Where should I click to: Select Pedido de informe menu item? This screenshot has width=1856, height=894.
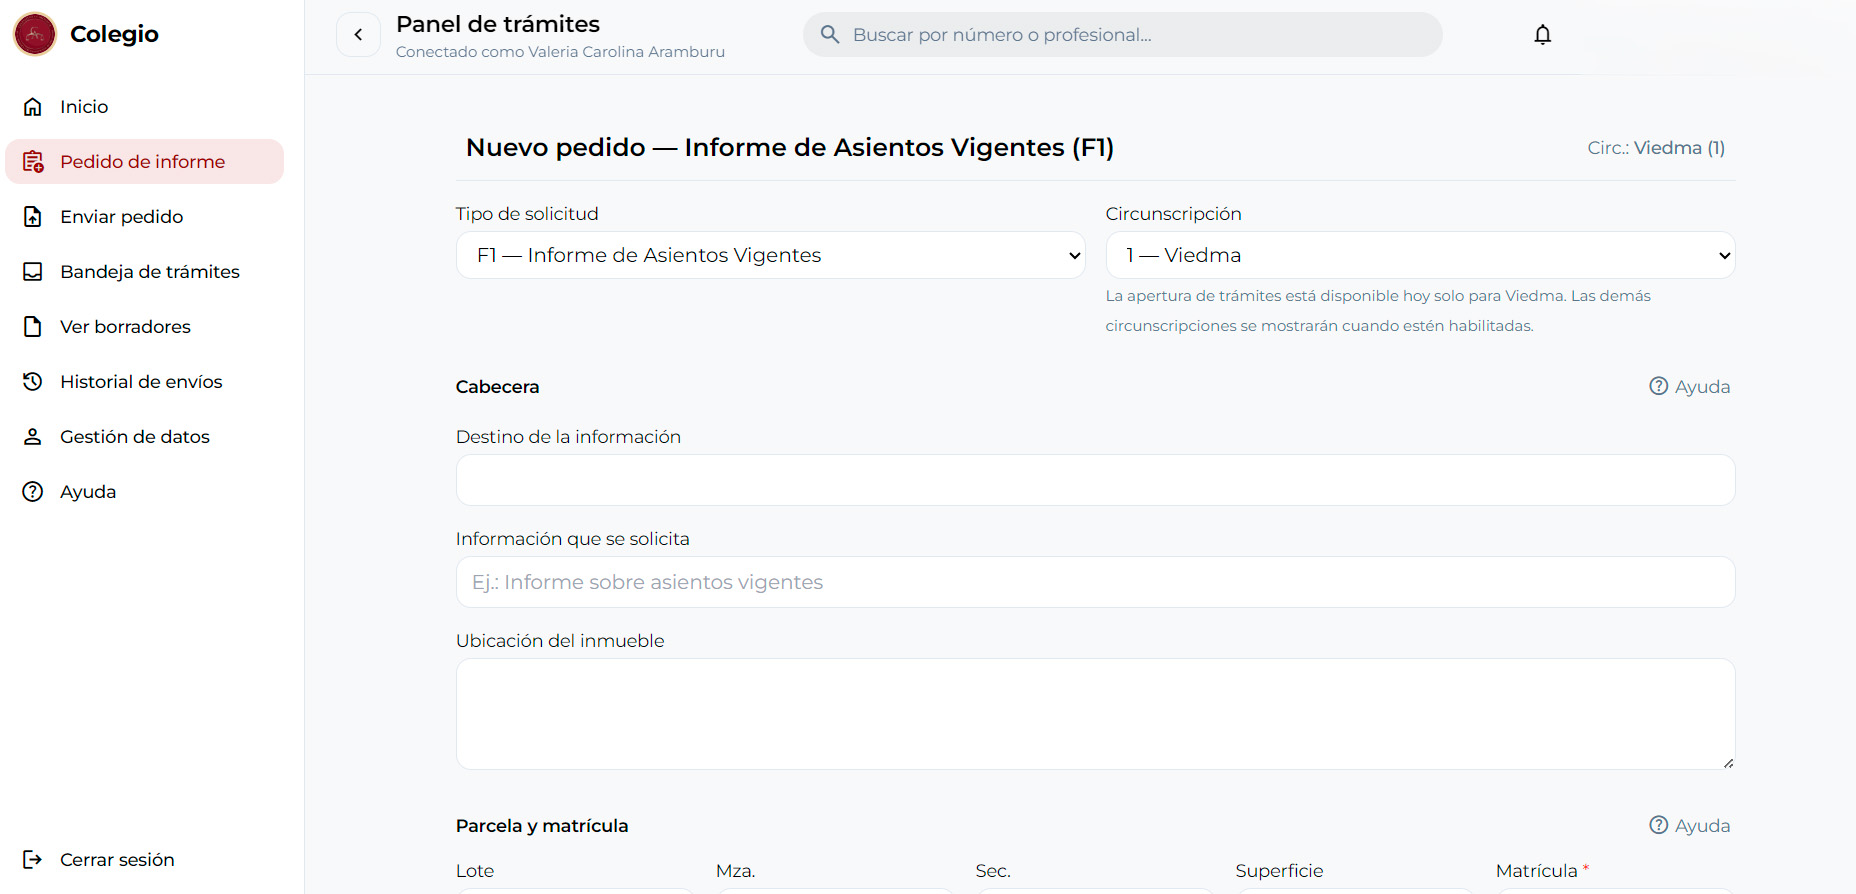[x=143, y=162]
